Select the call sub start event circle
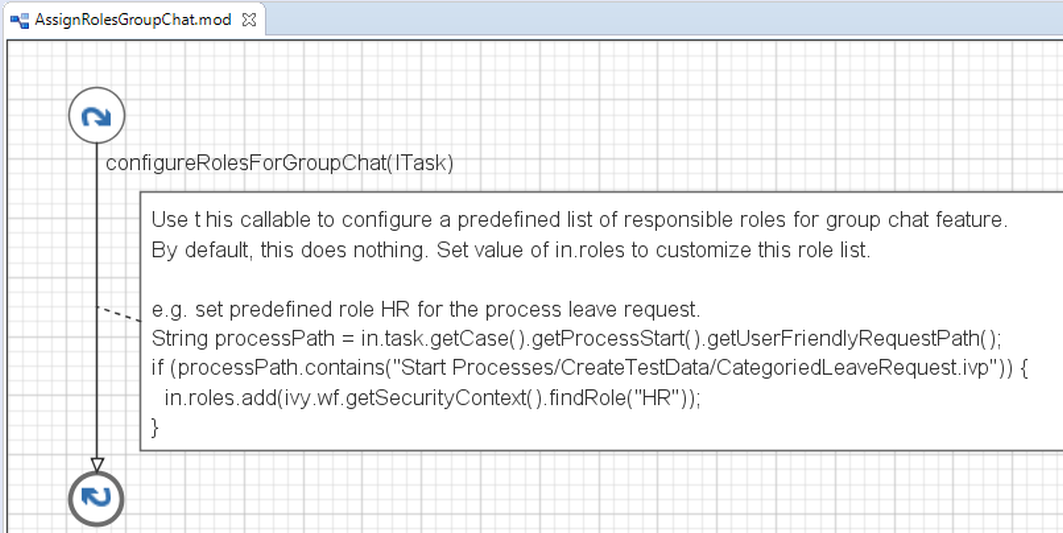This screenshot has height=533, width=1063. pos(96,116)
